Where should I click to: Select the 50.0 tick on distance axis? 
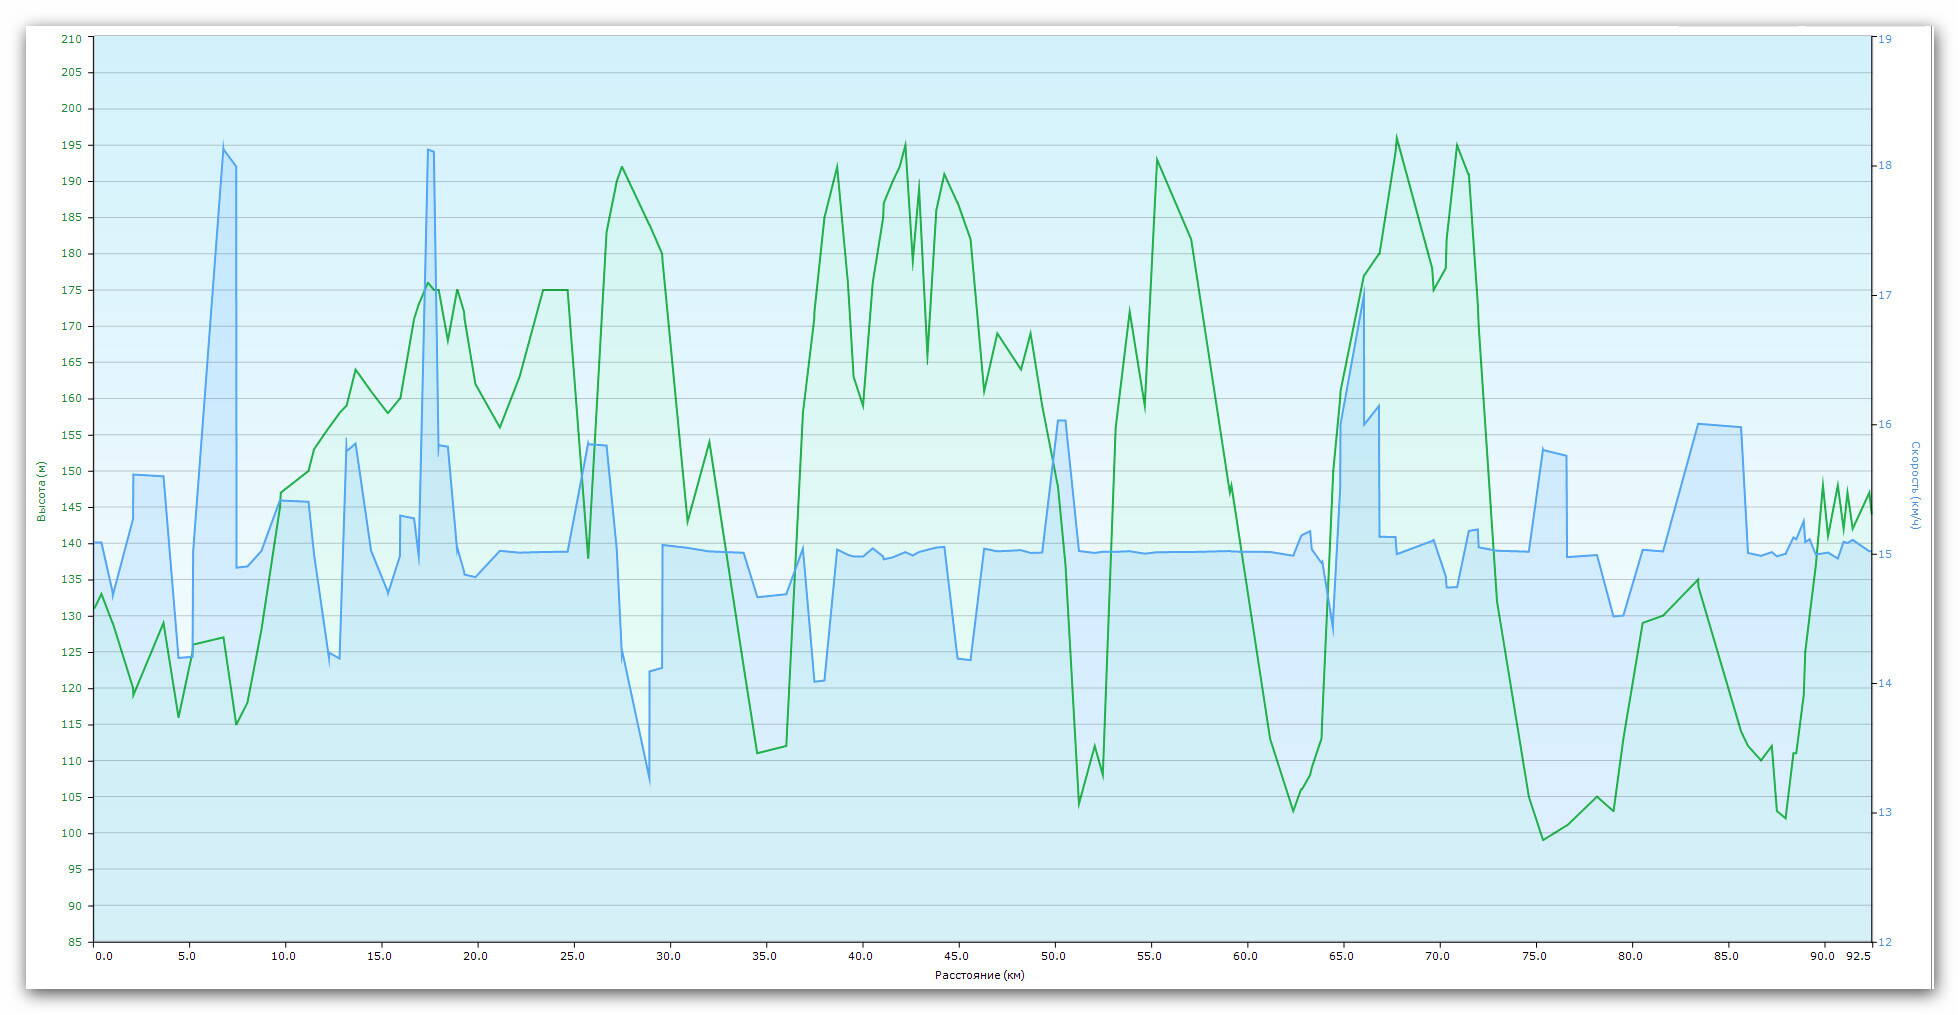click(1052, 956)
